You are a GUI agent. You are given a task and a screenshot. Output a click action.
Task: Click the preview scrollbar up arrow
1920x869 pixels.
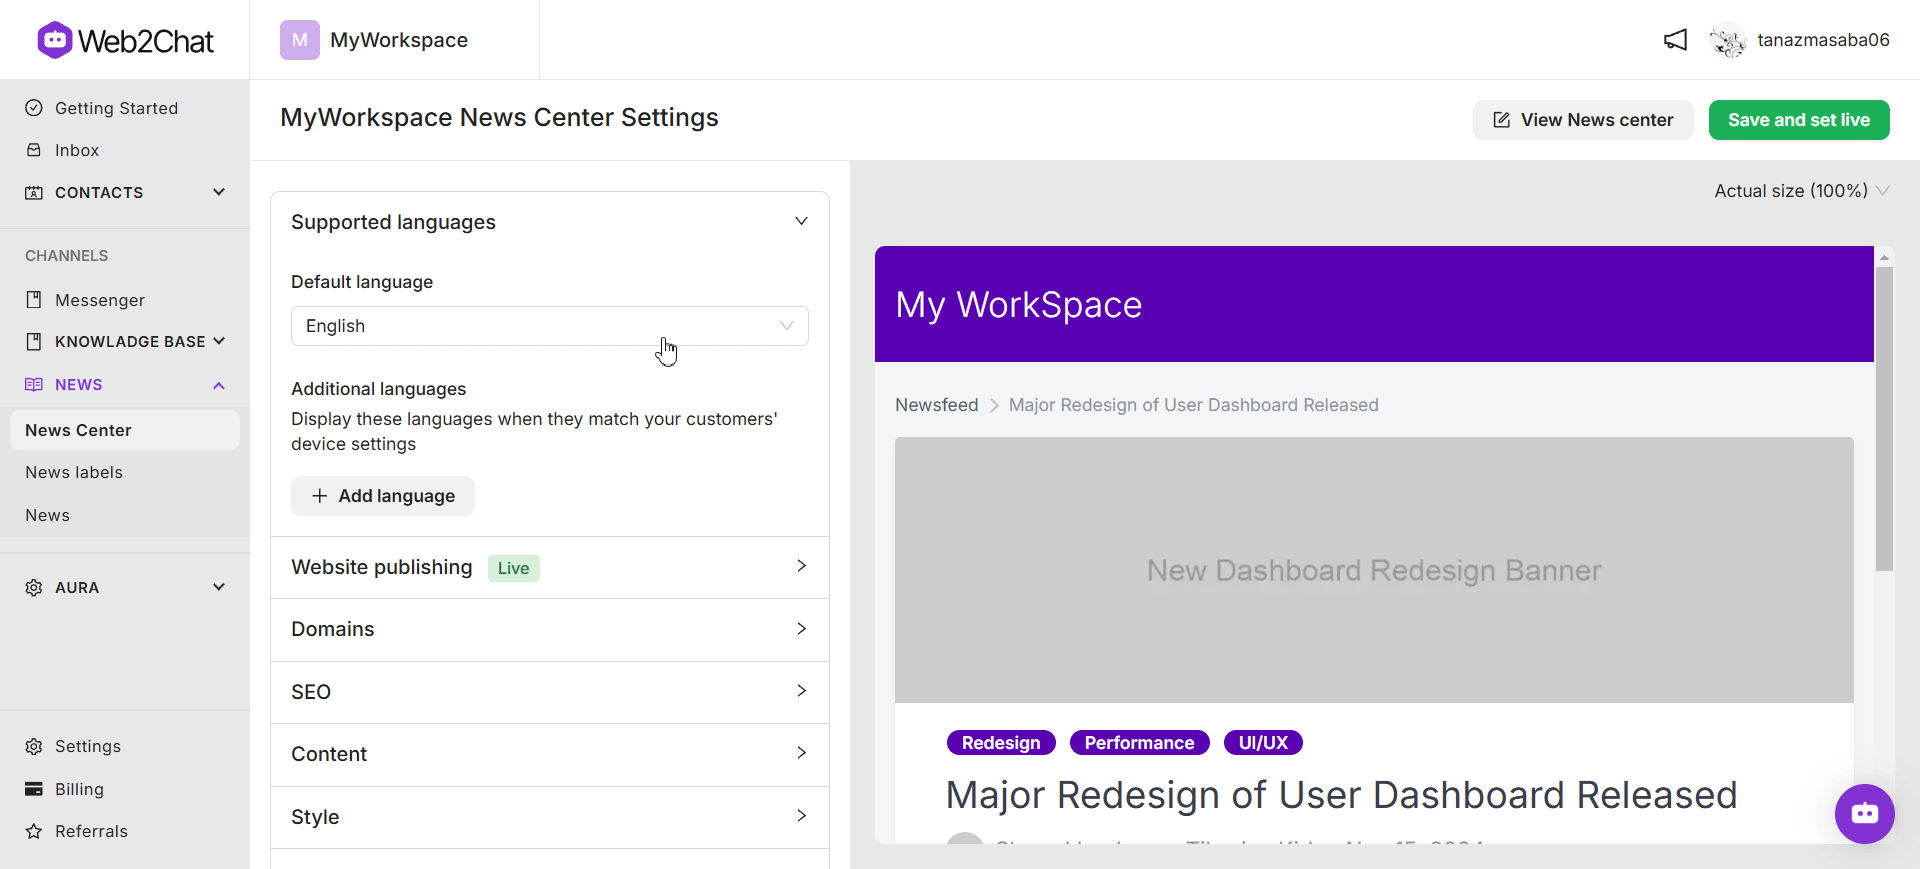pyautogui.click(x=1884, y=257)
